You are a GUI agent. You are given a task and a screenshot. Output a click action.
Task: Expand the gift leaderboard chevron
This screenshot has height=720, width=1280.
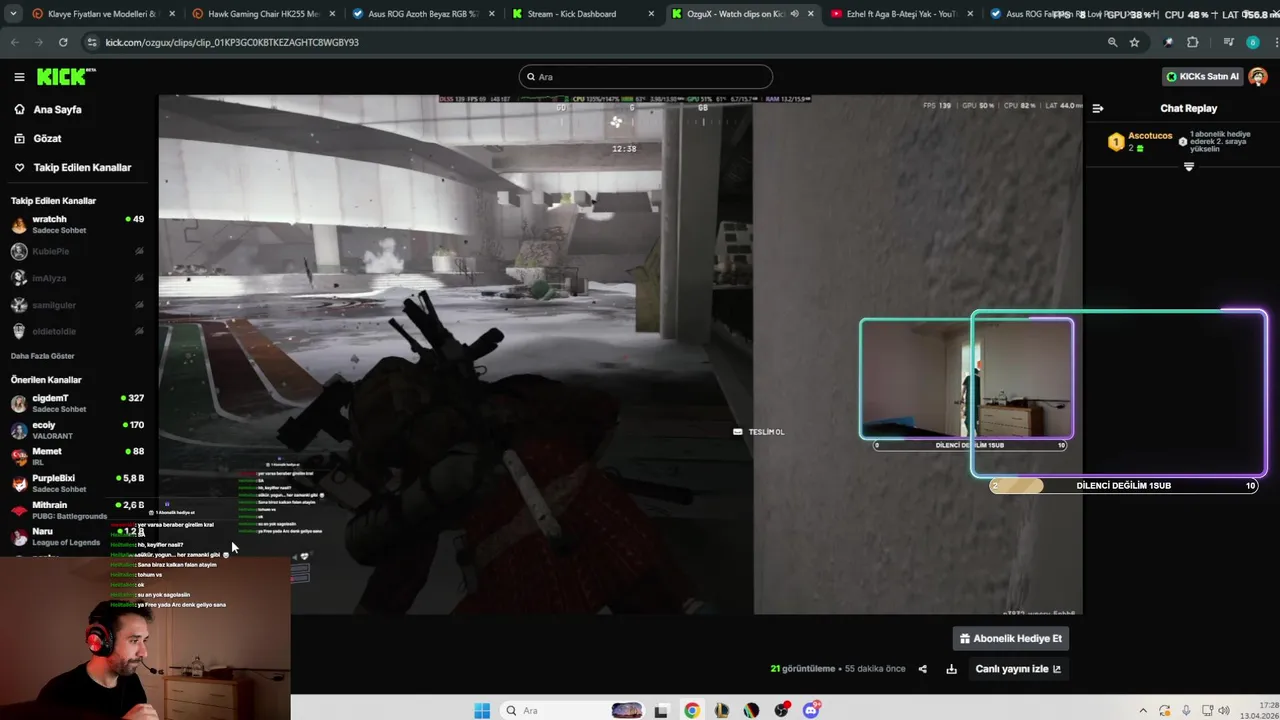[x=1189, y=167]
